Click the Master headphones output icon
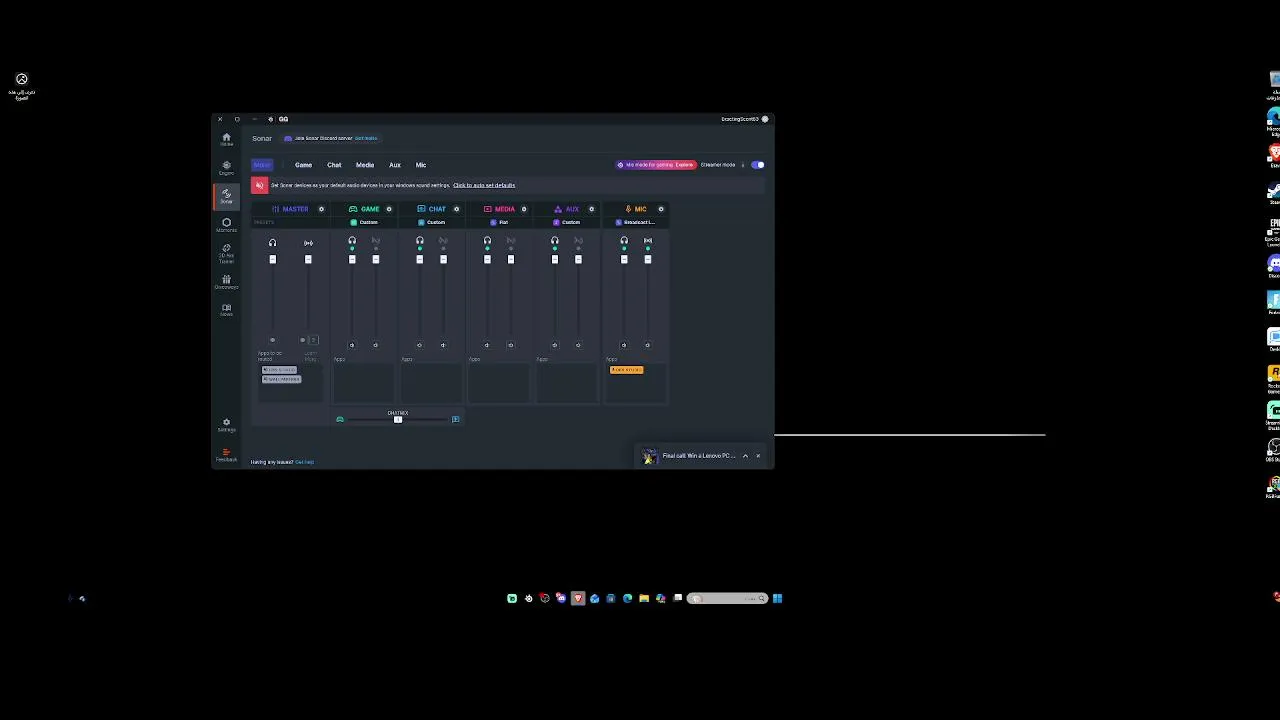Image resolution: width=1280 pixels, height=720 pixels. coord(272,243)
